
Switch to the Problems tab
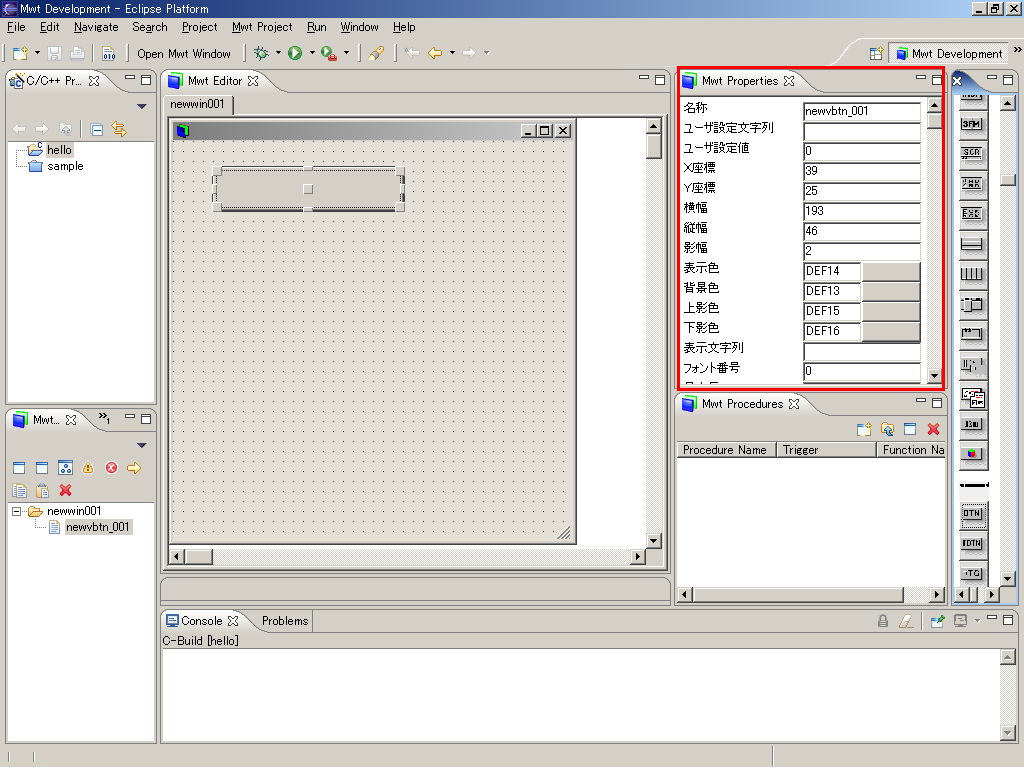[285, 621]
